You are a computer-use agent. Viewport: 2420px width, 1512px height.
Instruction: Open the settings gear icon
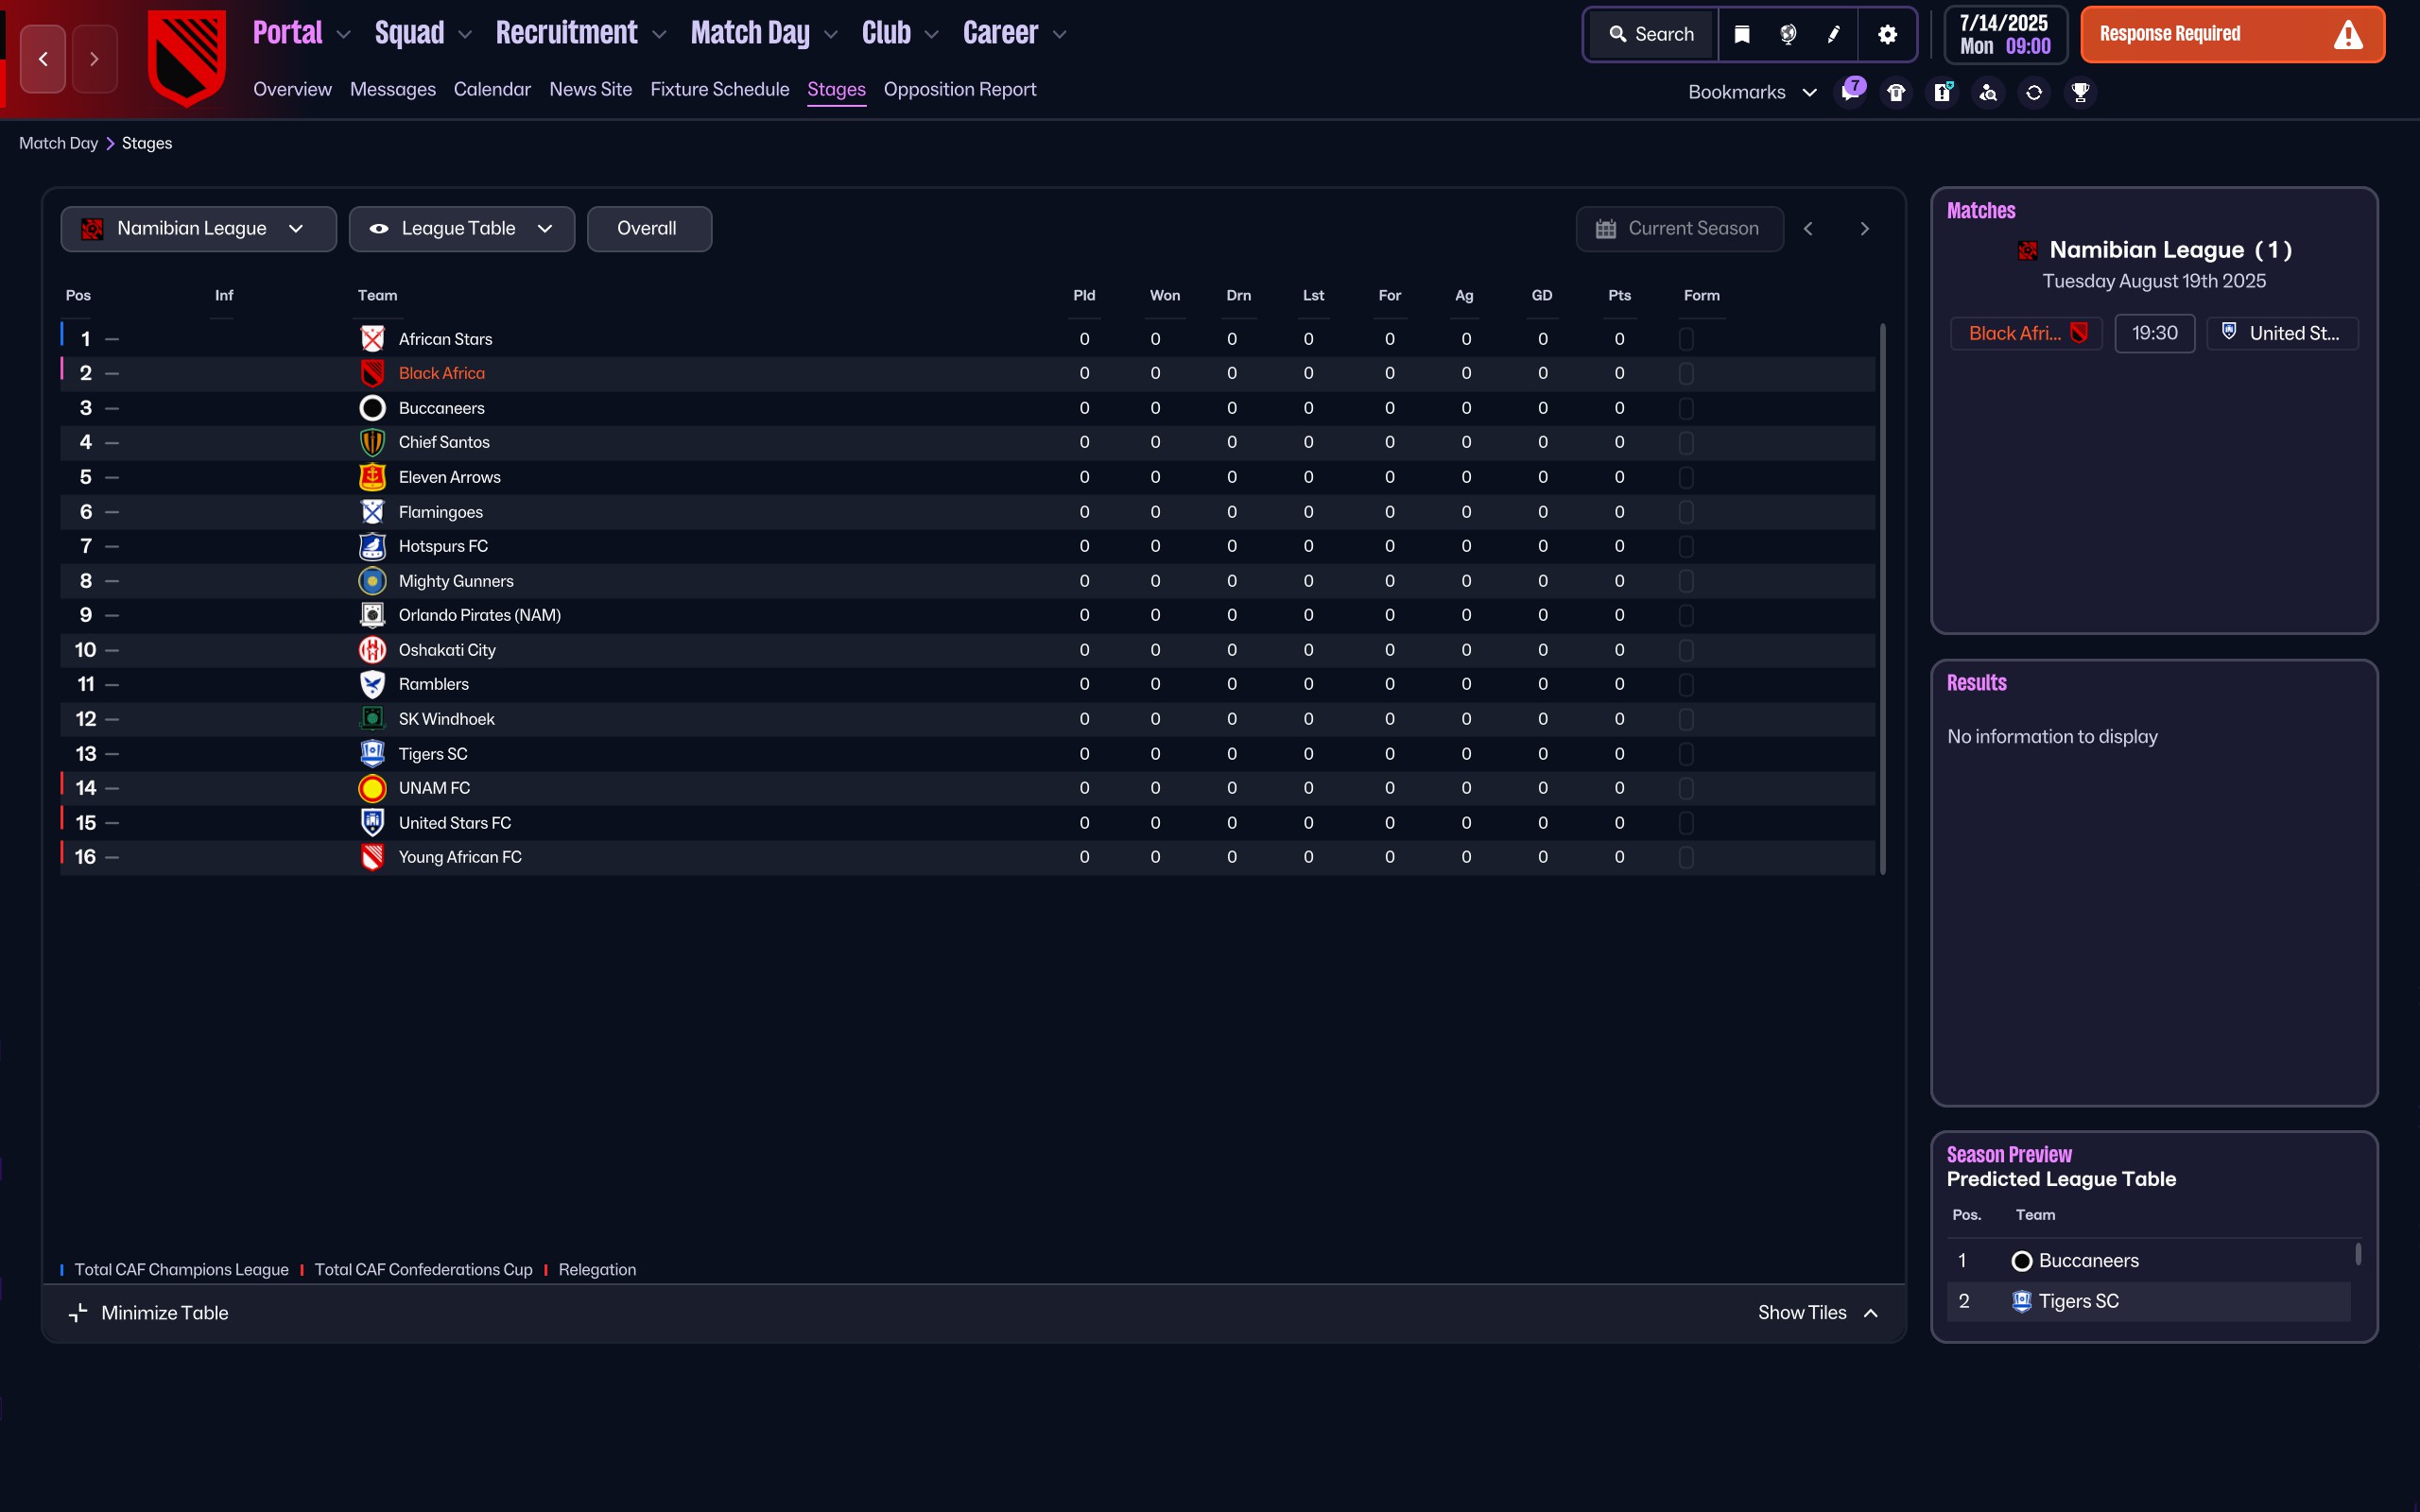click(1887, 34)
